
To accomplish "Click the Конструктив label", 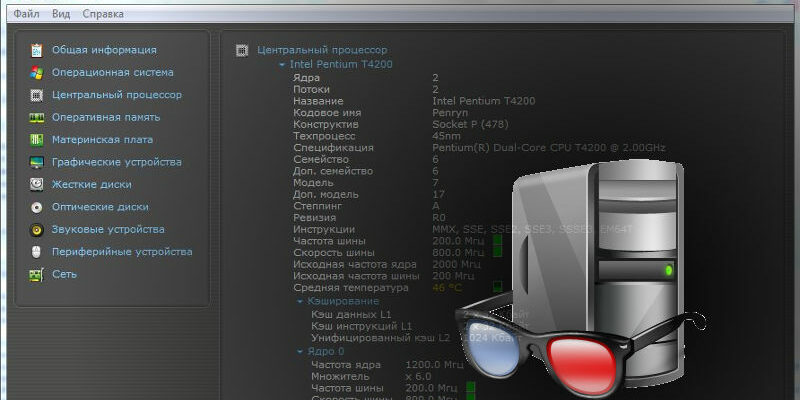I will pos(326,124).
